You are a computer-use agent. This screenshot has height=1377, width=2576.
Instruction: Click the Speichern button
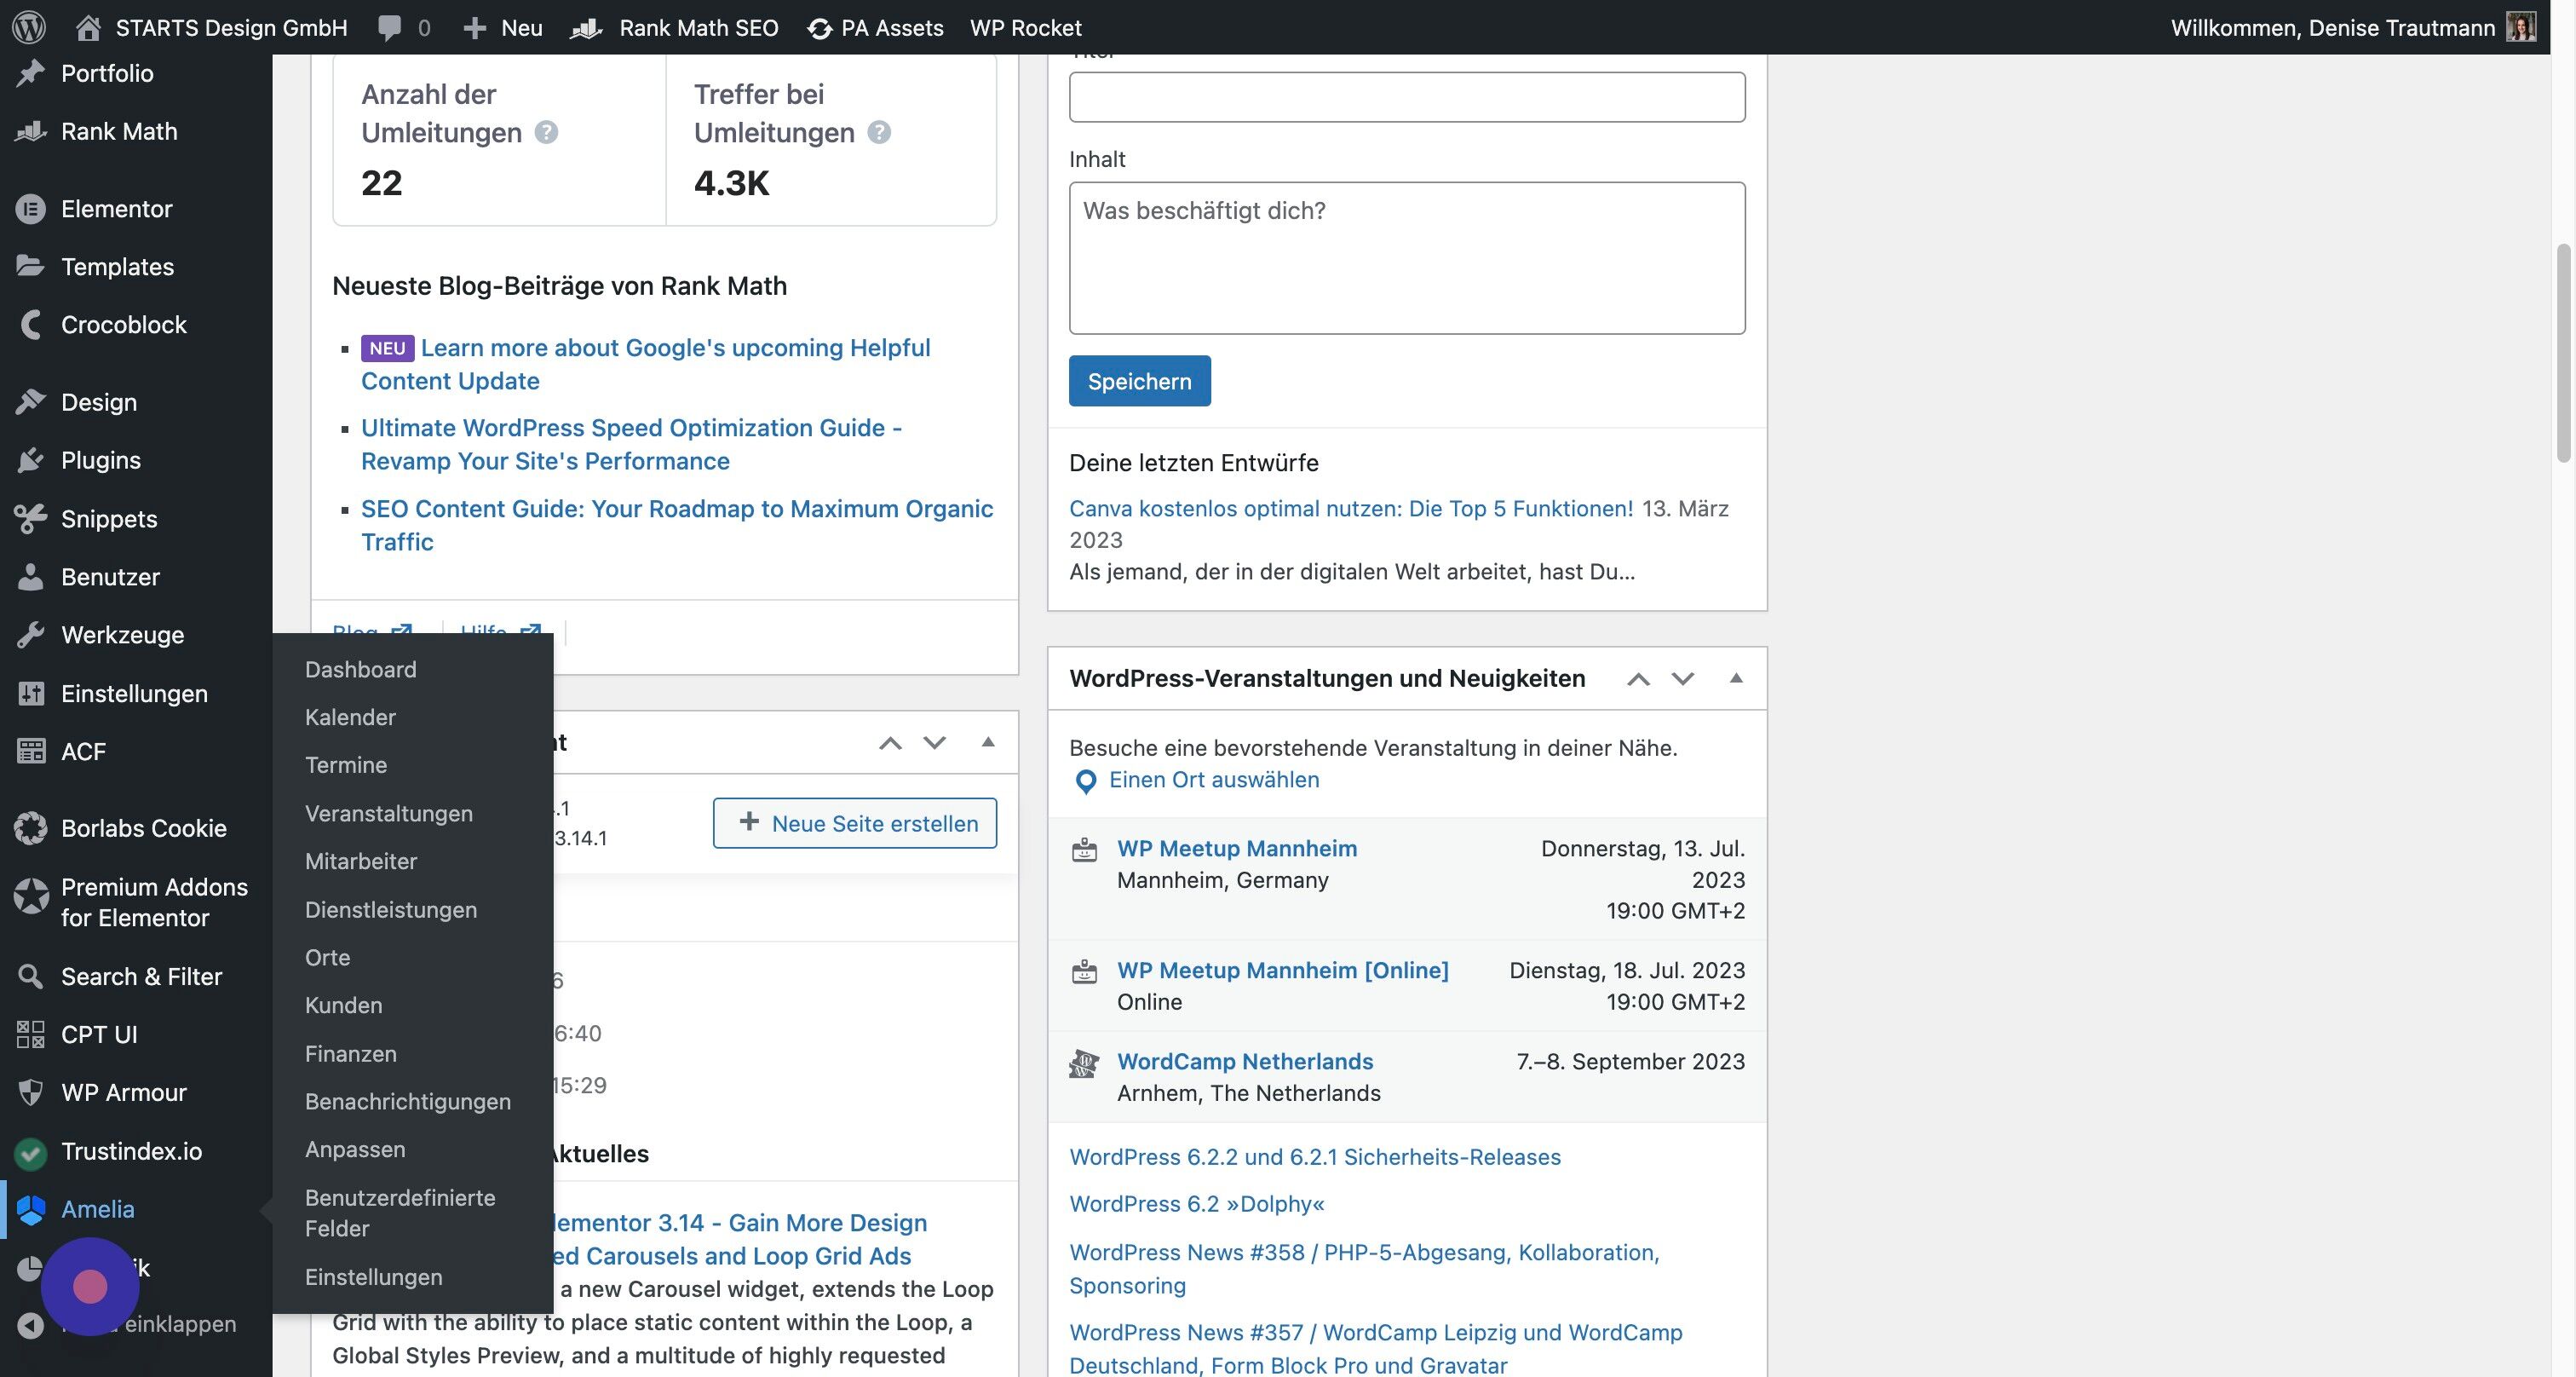click(x=1139, y=381)
